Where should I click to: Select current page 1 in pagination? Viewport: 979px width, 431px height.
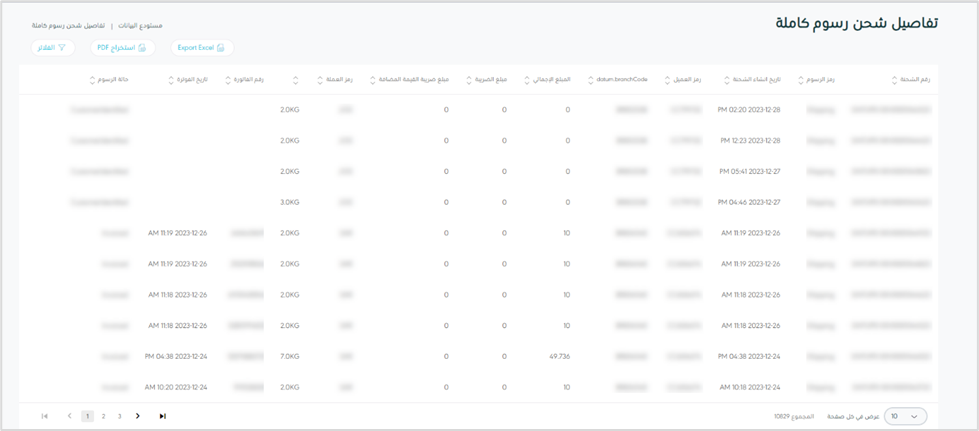(87, 416)
